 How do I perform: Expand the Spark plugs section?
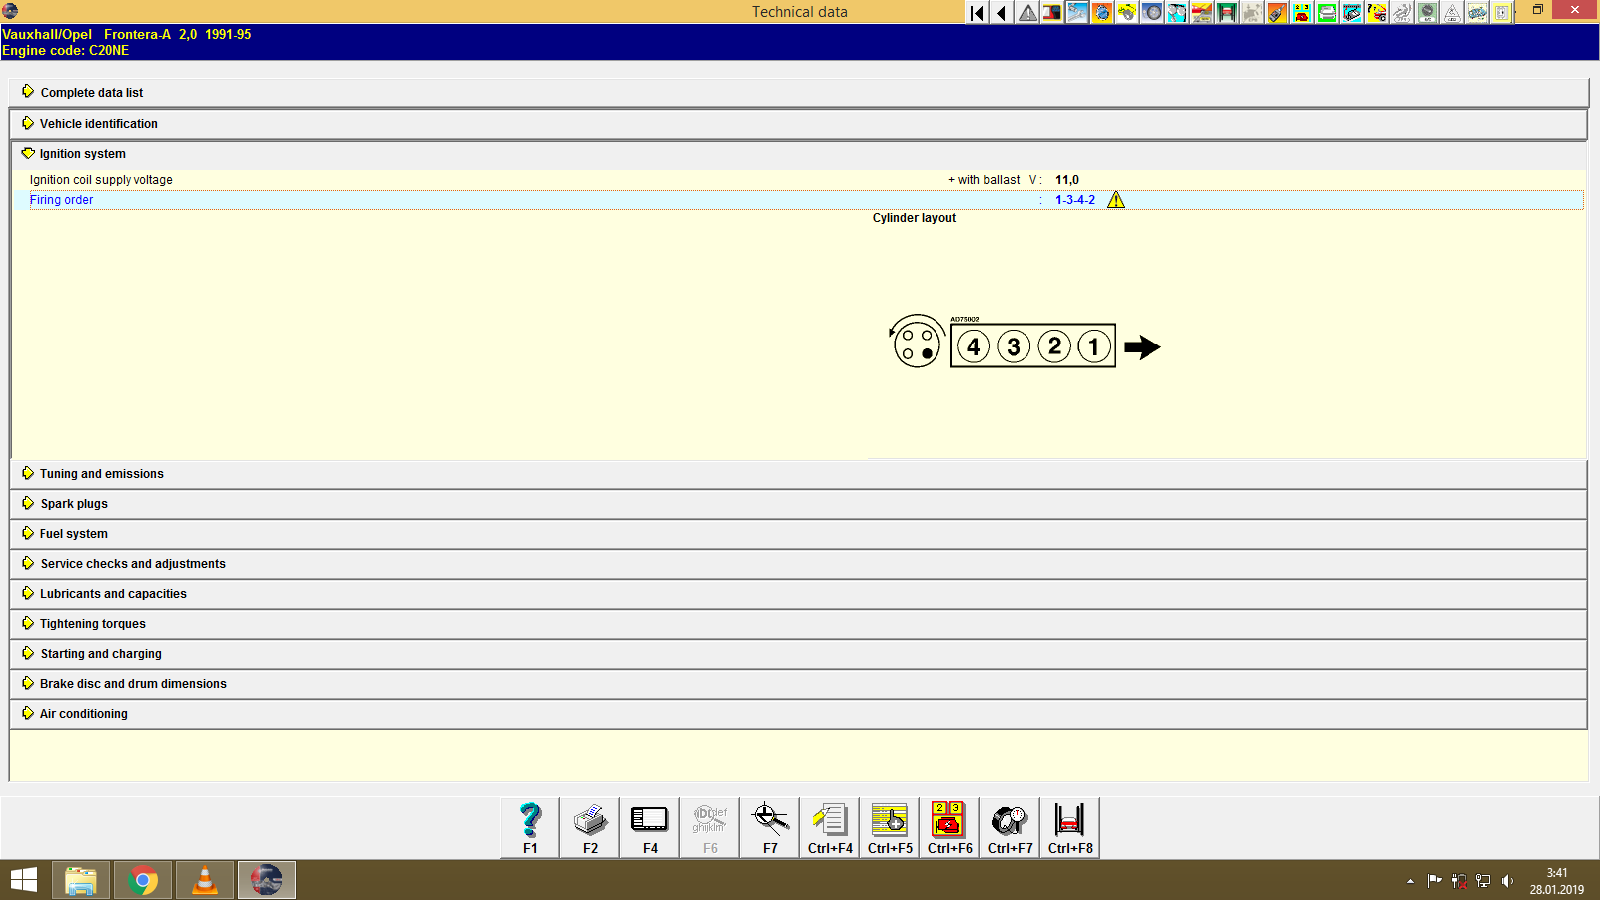point(73,503)
